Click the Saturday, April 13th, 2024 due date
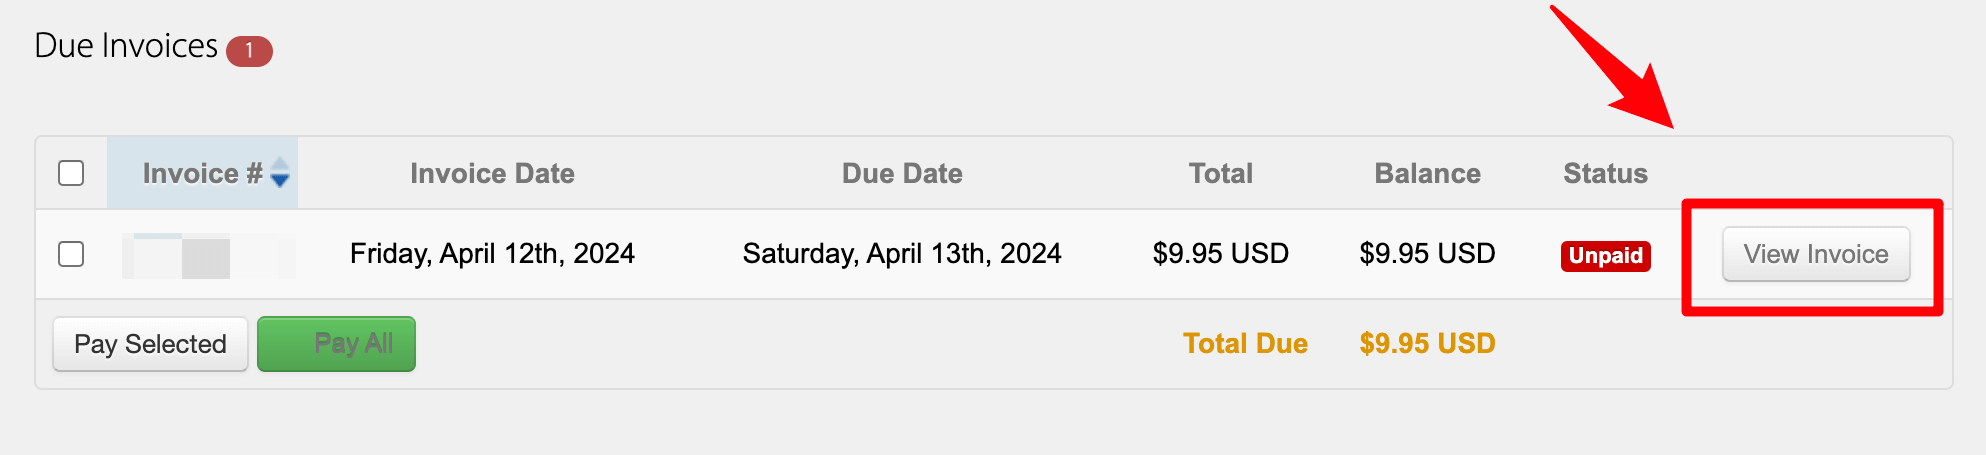The image size is (1986, 455). click(902, 254)
